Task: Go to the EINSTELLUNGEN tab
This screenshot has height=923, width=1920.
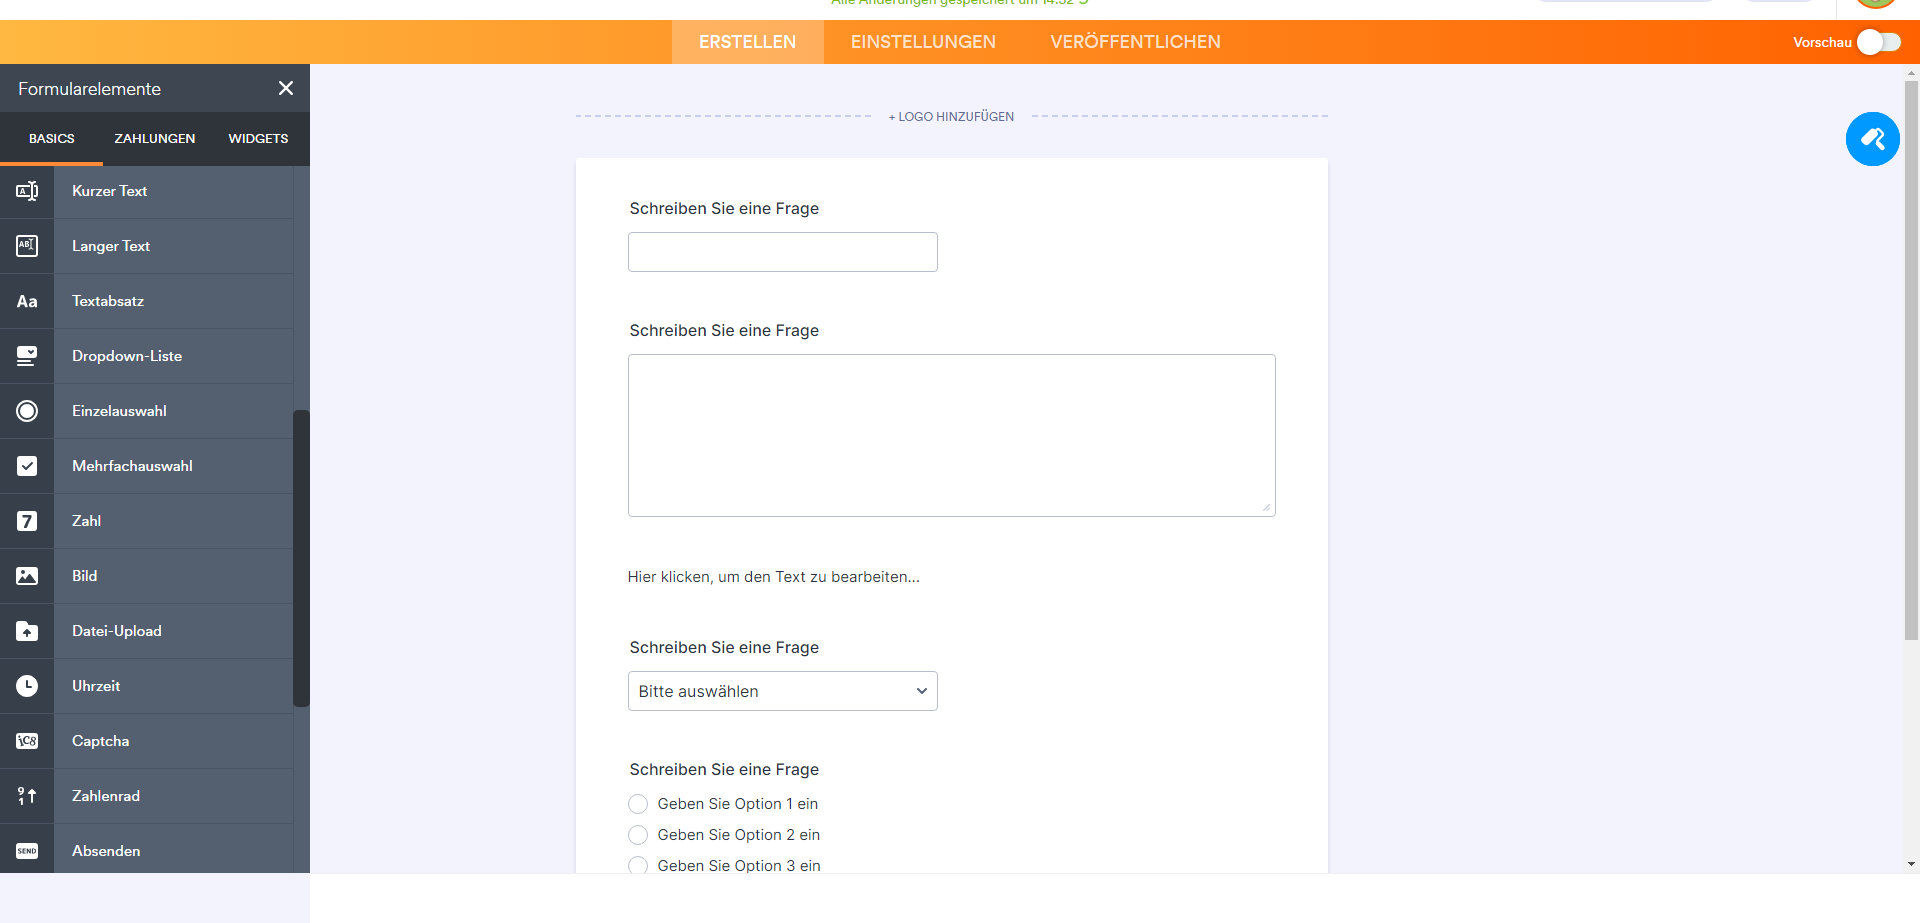Action: coord(923,42)
